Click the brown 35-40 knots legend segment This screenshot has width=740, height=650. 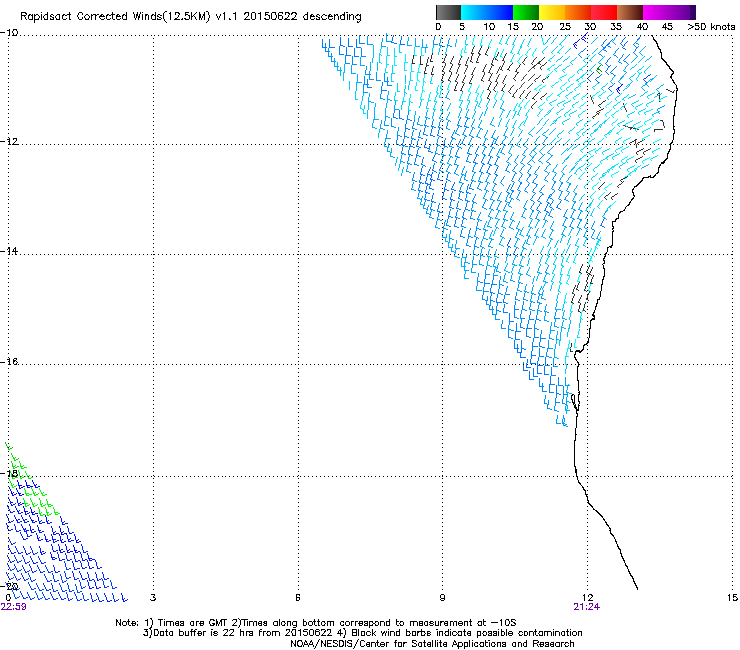630,12
